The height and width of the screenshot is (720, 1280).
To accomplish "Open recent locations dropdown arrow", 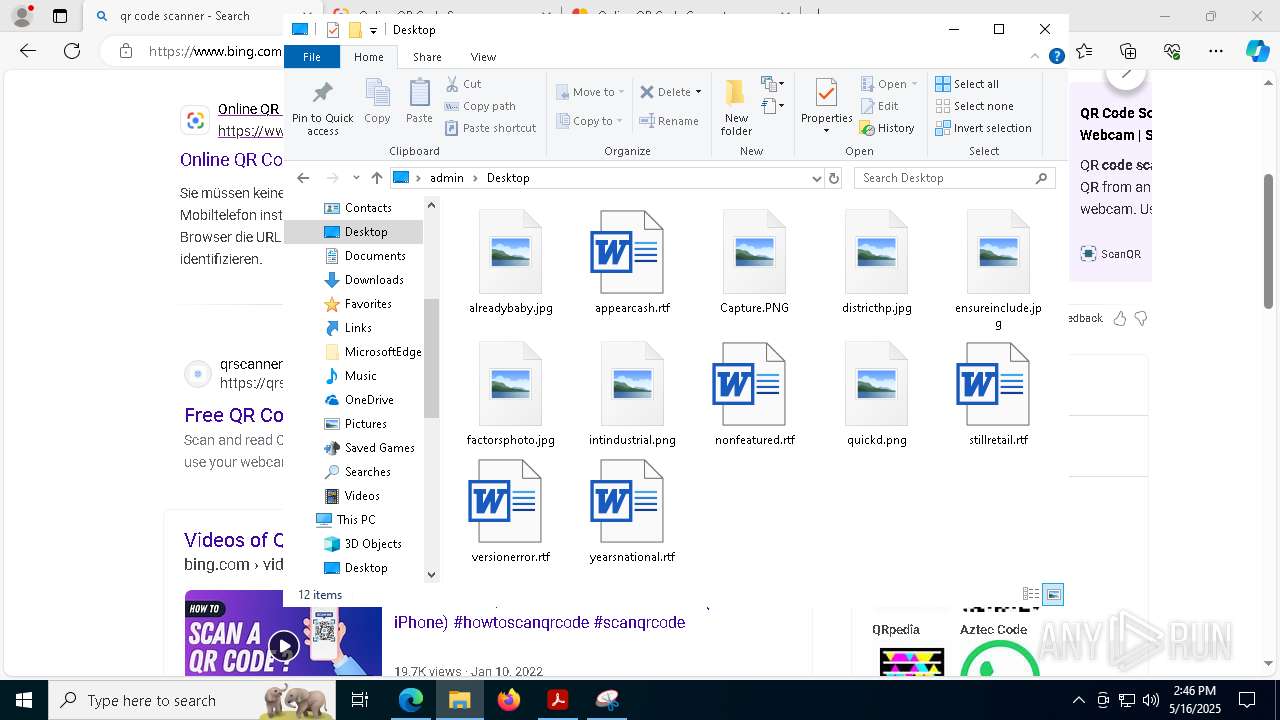I will pyautogui.click(x=356, y=178).
